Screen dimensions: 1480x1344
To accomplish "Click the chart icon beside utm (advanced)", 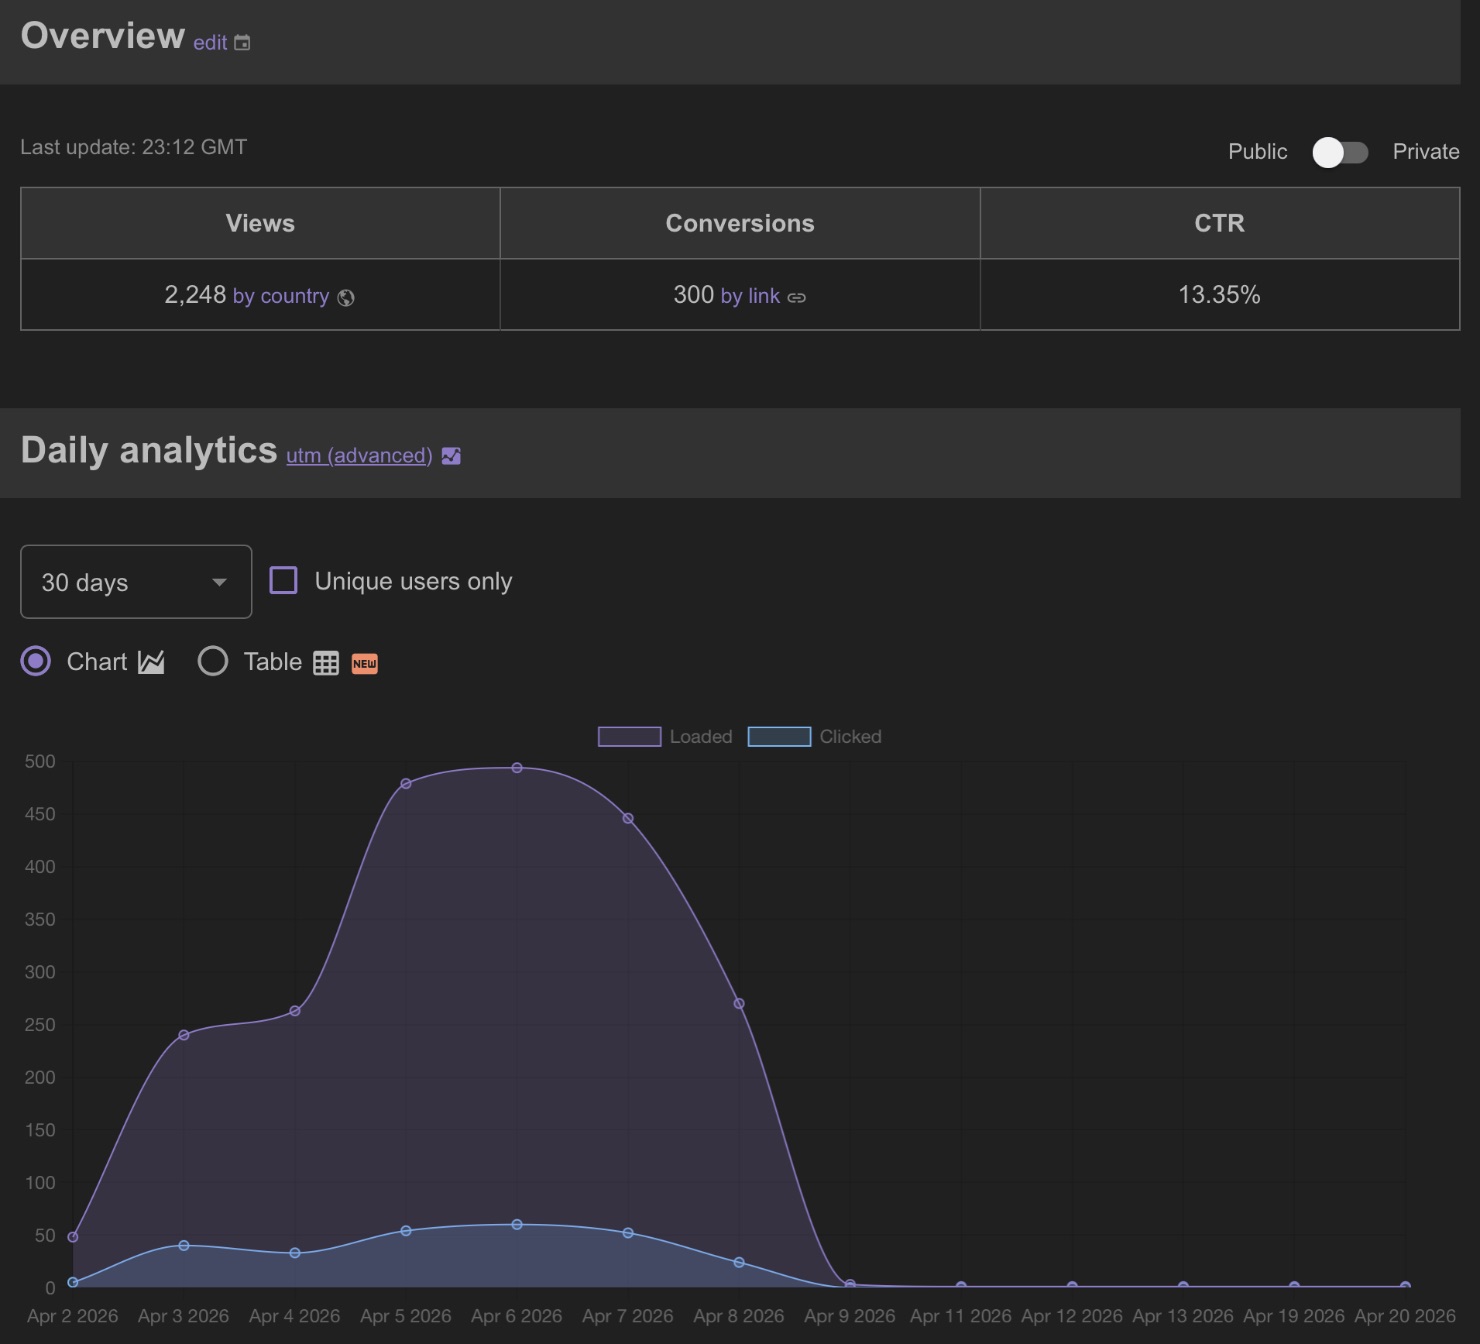I will [451, 456].
